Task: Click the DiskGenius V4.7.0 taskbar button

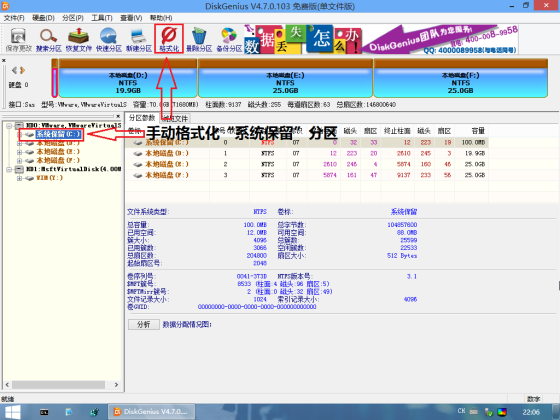Action: tap(151, 412)
